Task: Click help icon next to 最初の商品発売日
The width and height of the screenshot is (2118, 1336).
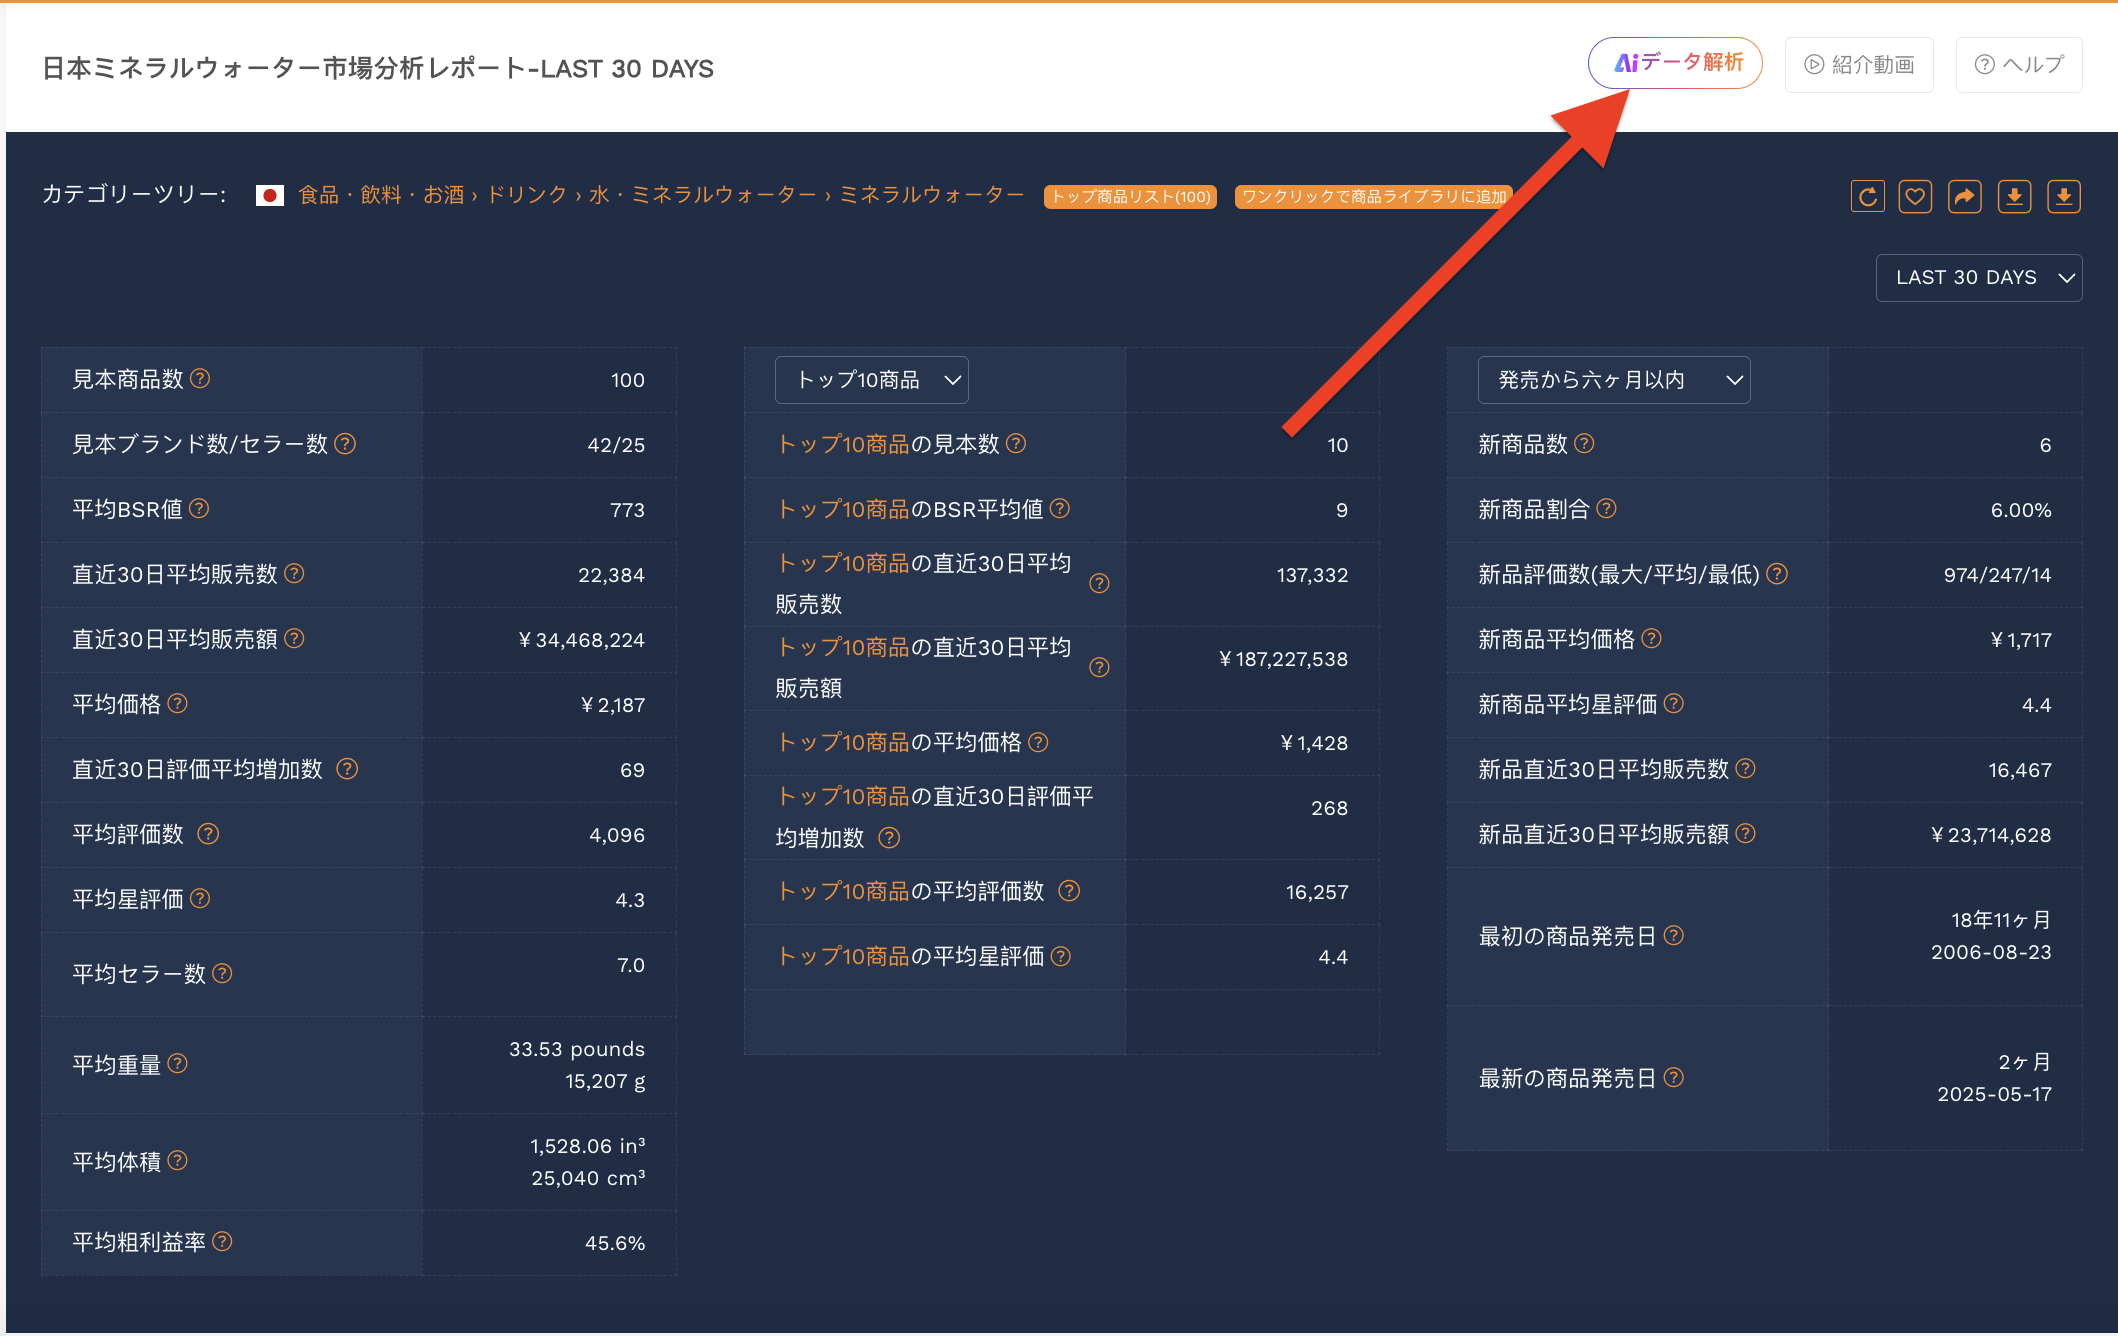Action: 1674,935
